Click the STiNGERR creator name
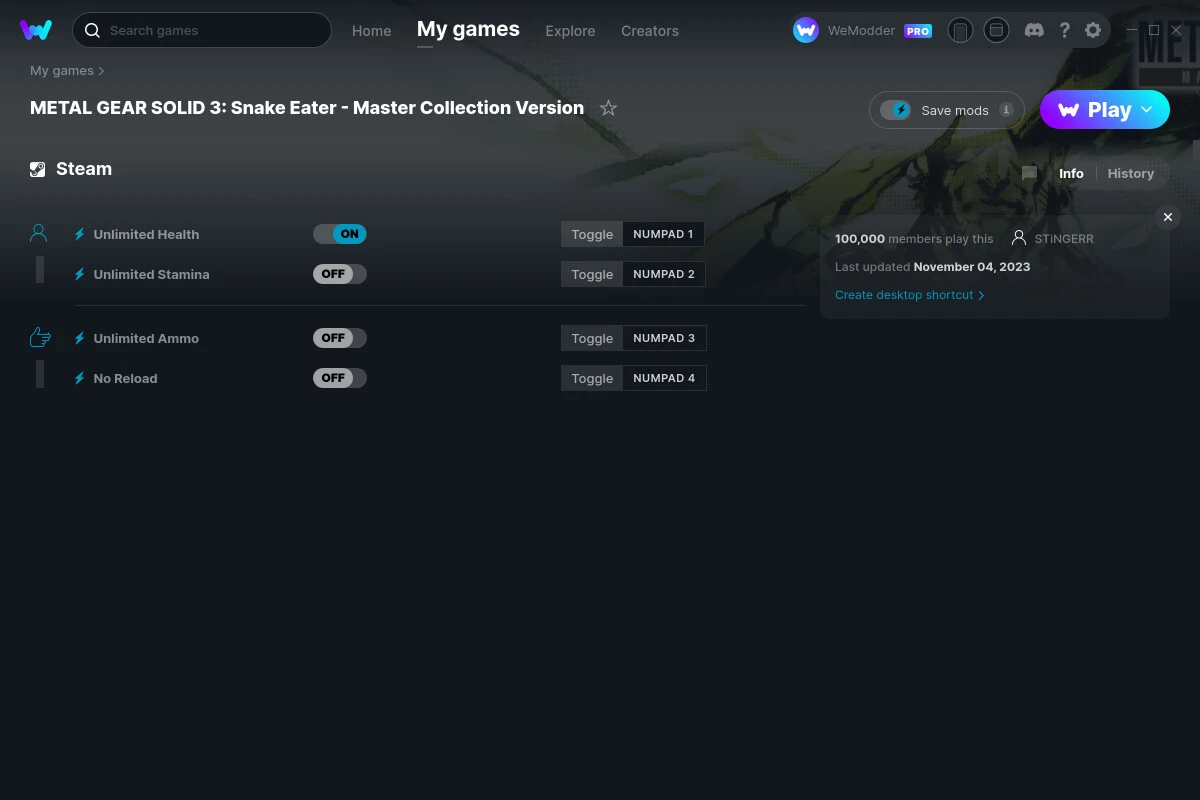Screen dimensions: 1200x800 pos(1064,239)
